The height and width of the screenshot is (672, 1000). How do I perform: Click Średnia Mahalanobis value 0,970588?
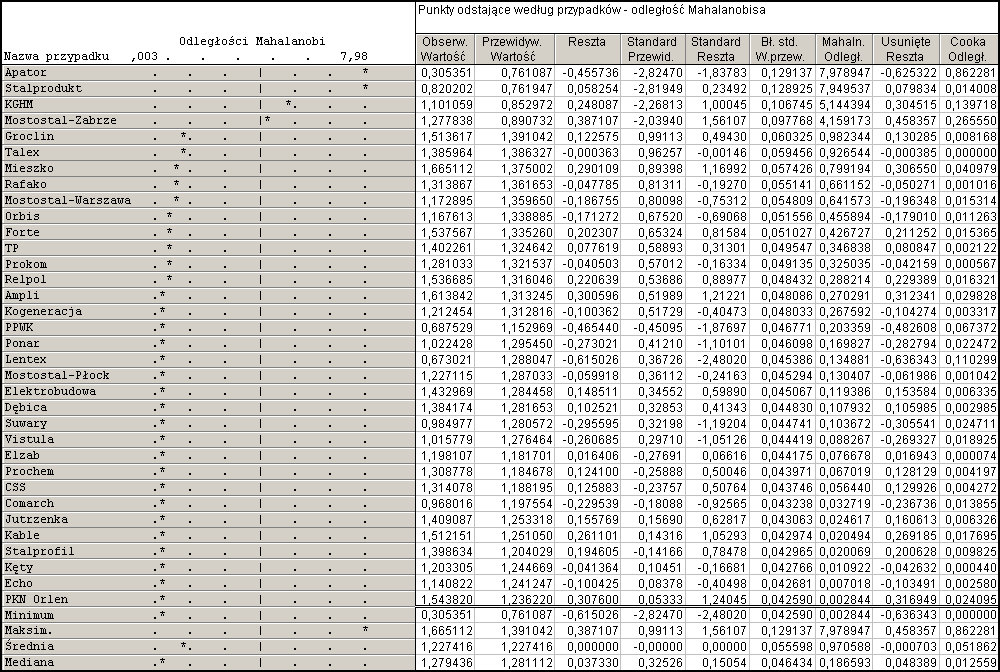click(844, 646)
